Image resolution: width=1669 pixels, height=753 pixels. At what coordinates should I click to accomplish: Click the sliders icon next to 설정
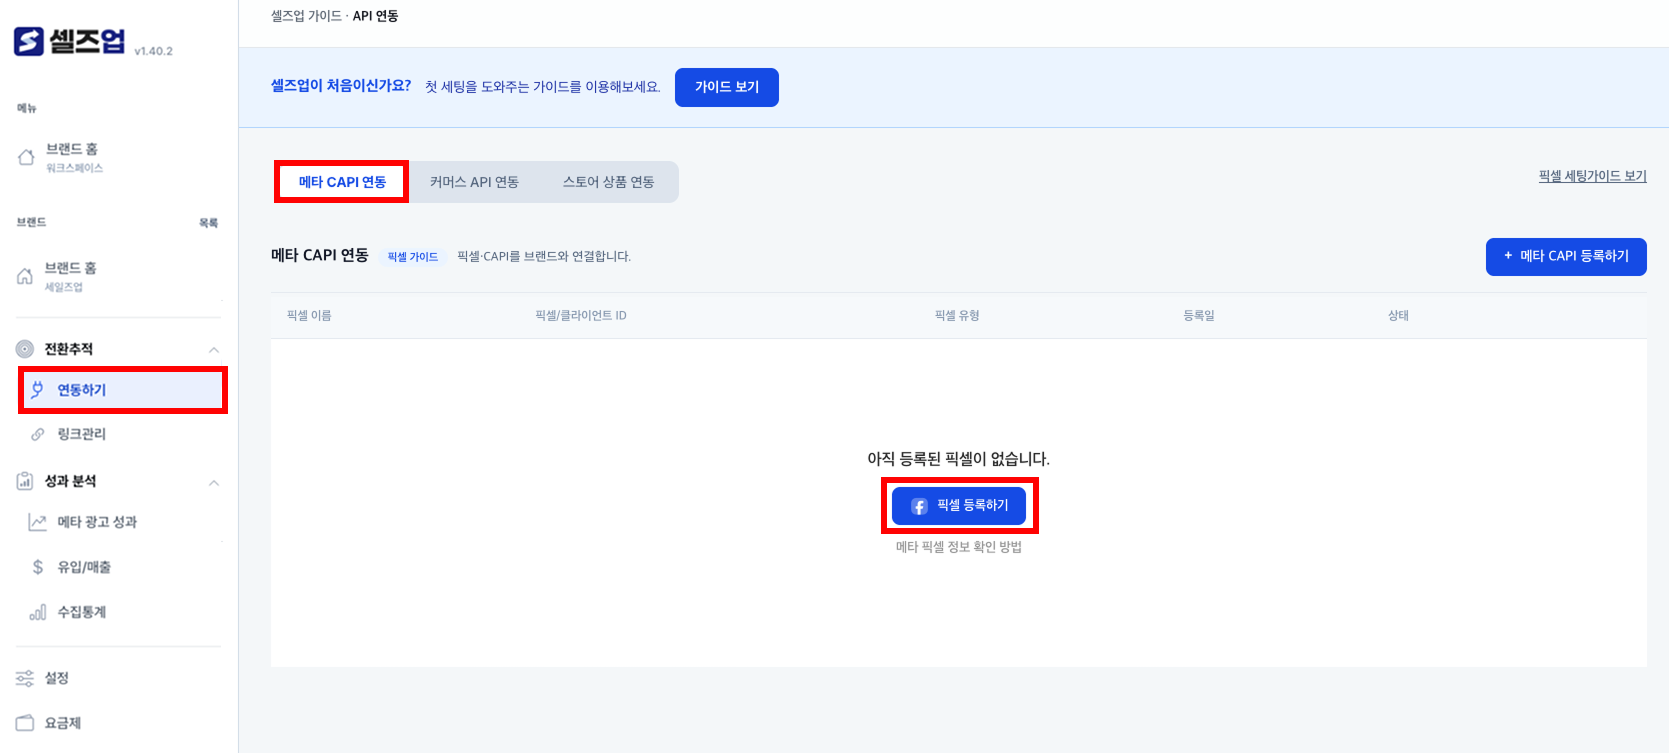coord(25,679)
